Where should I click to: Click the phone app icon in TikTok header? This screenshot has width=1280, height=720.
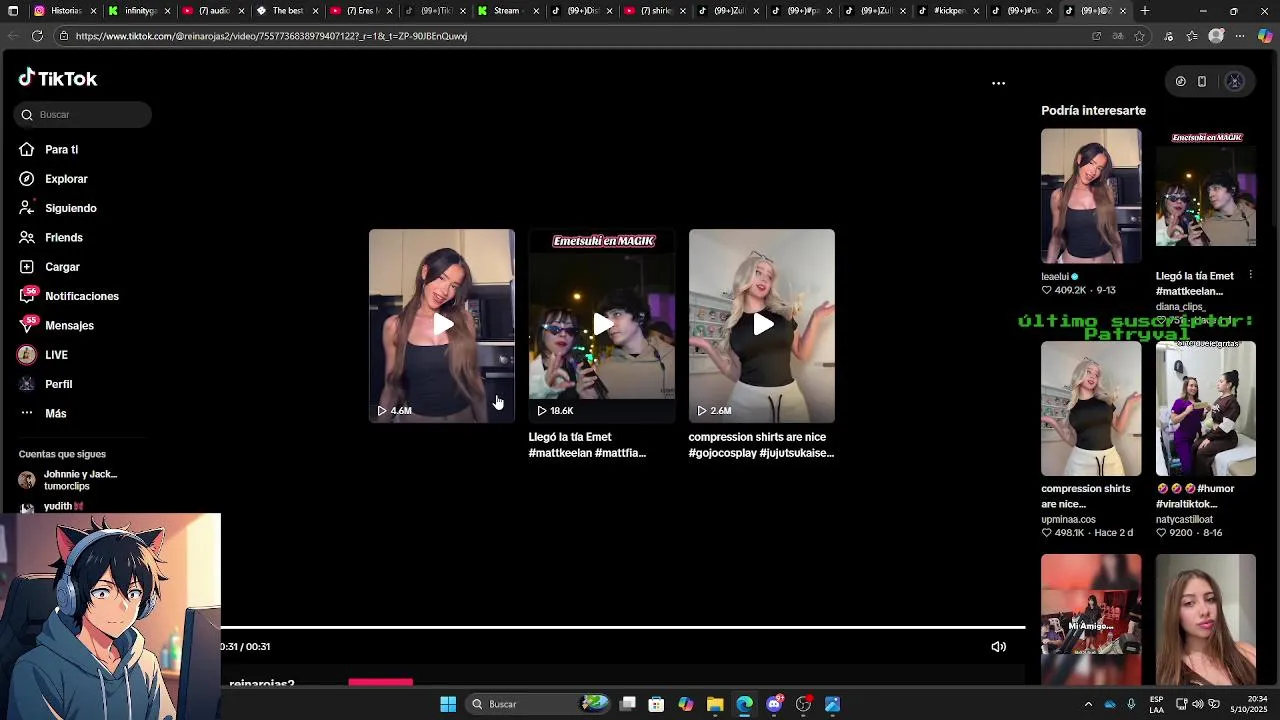coord(1202,82)
